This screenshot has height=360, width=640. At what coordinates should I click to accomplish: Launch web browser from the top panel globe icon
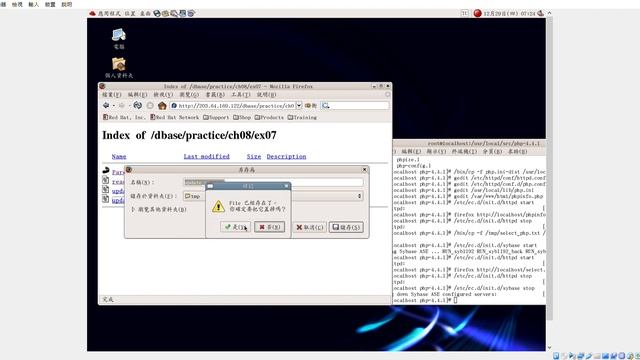(157, 13)
